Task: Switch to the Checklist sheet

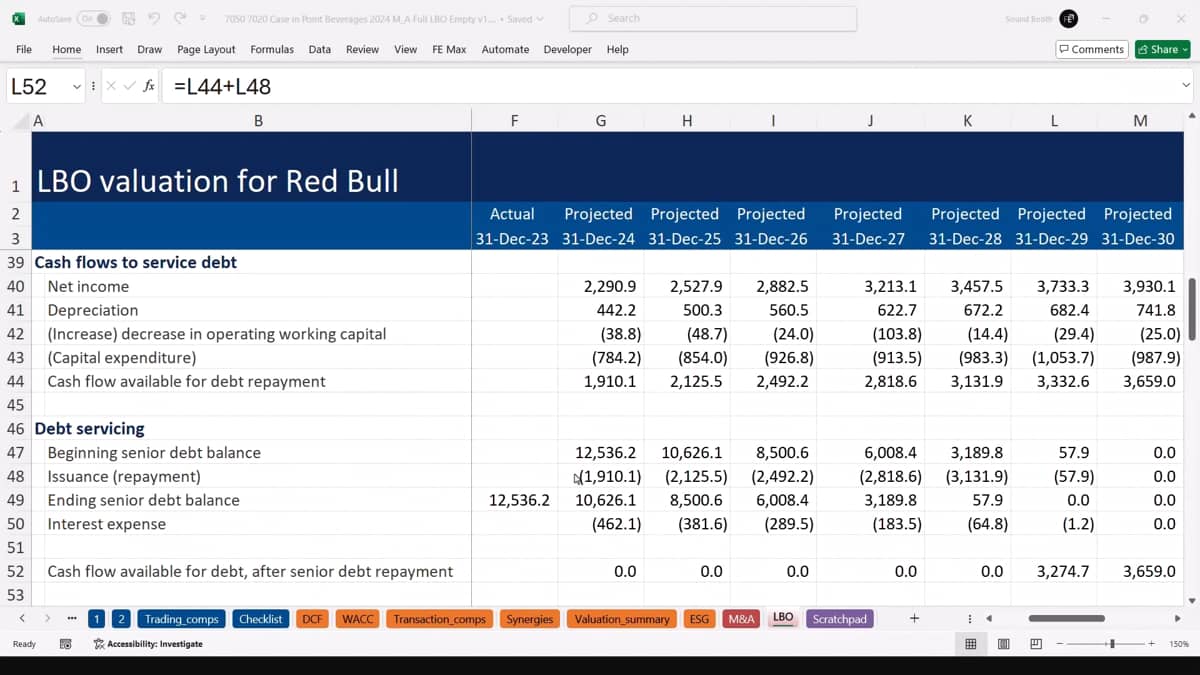Action: (x=261, y=619)
